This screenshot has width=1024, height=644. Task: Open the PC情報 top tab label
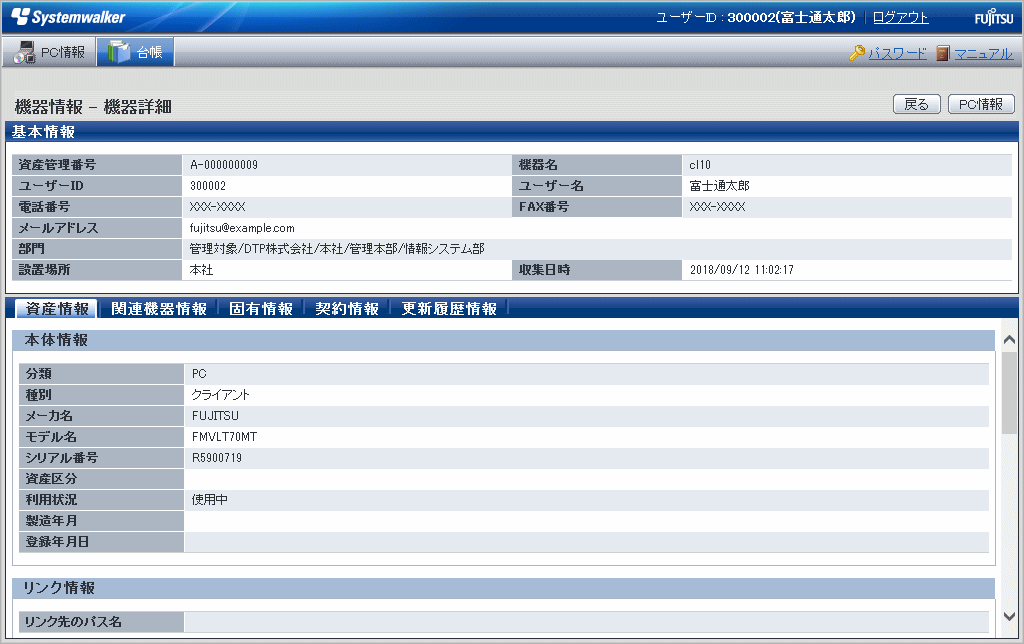pyautogui.click(x=63, y=52)
